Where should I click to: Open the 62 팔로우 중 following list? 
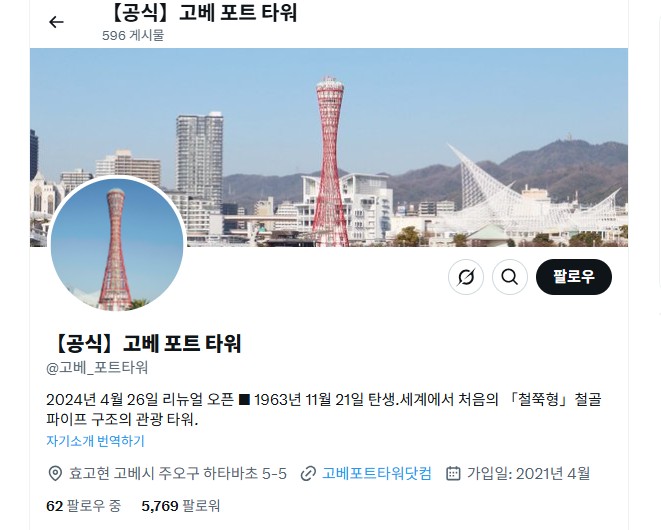pos(83,506)
